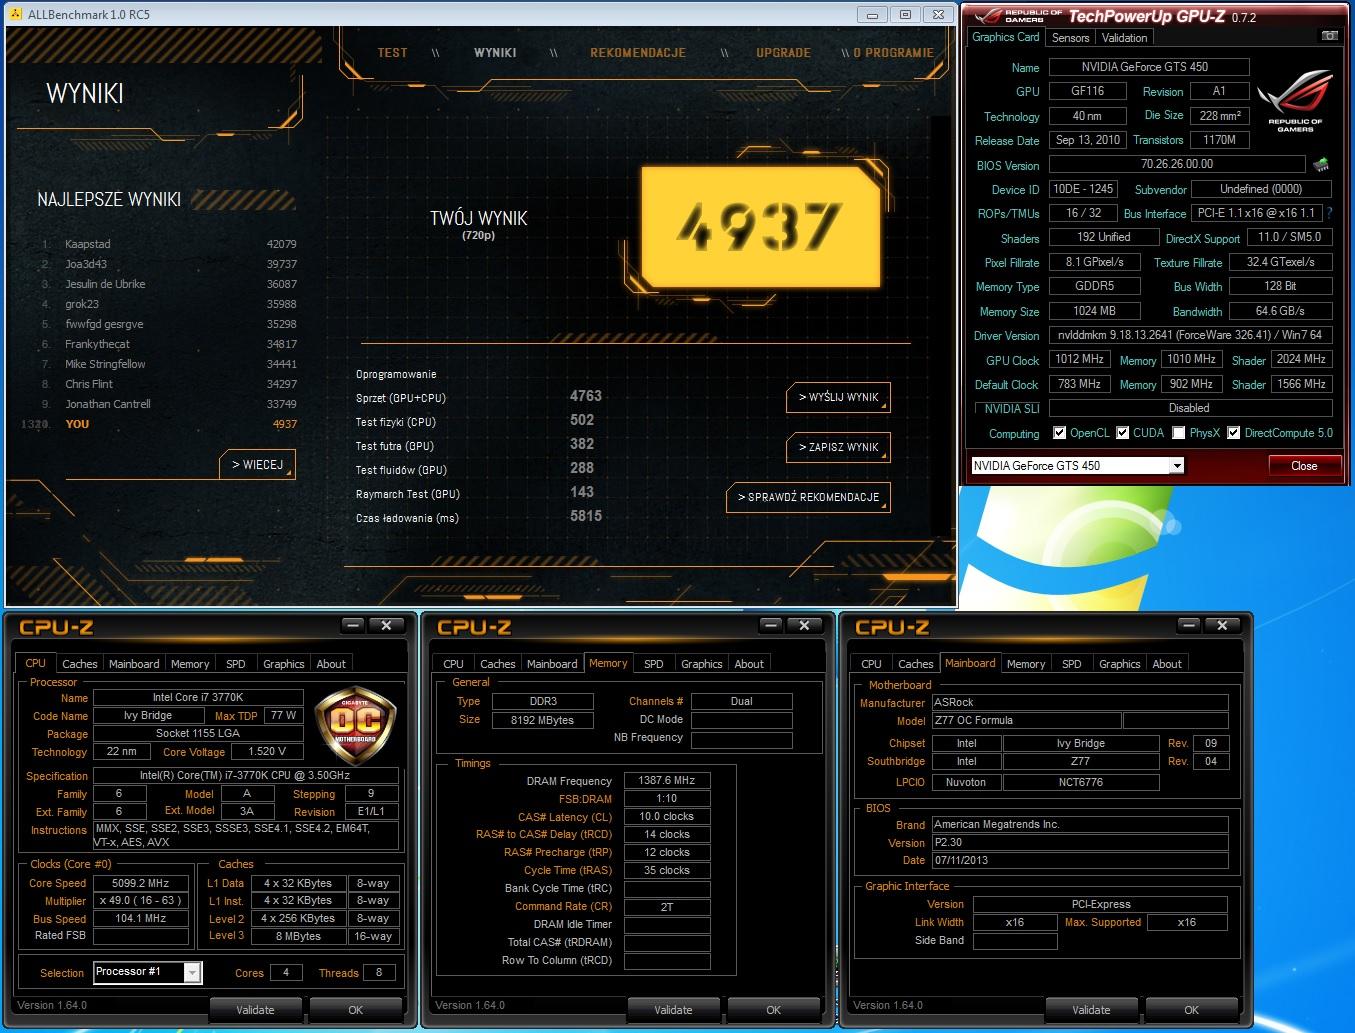The width and height of the screenshot is (1355, 1033).
Task: Open the Graphics tab in right CPU-Z
Action: [1119, 664]
